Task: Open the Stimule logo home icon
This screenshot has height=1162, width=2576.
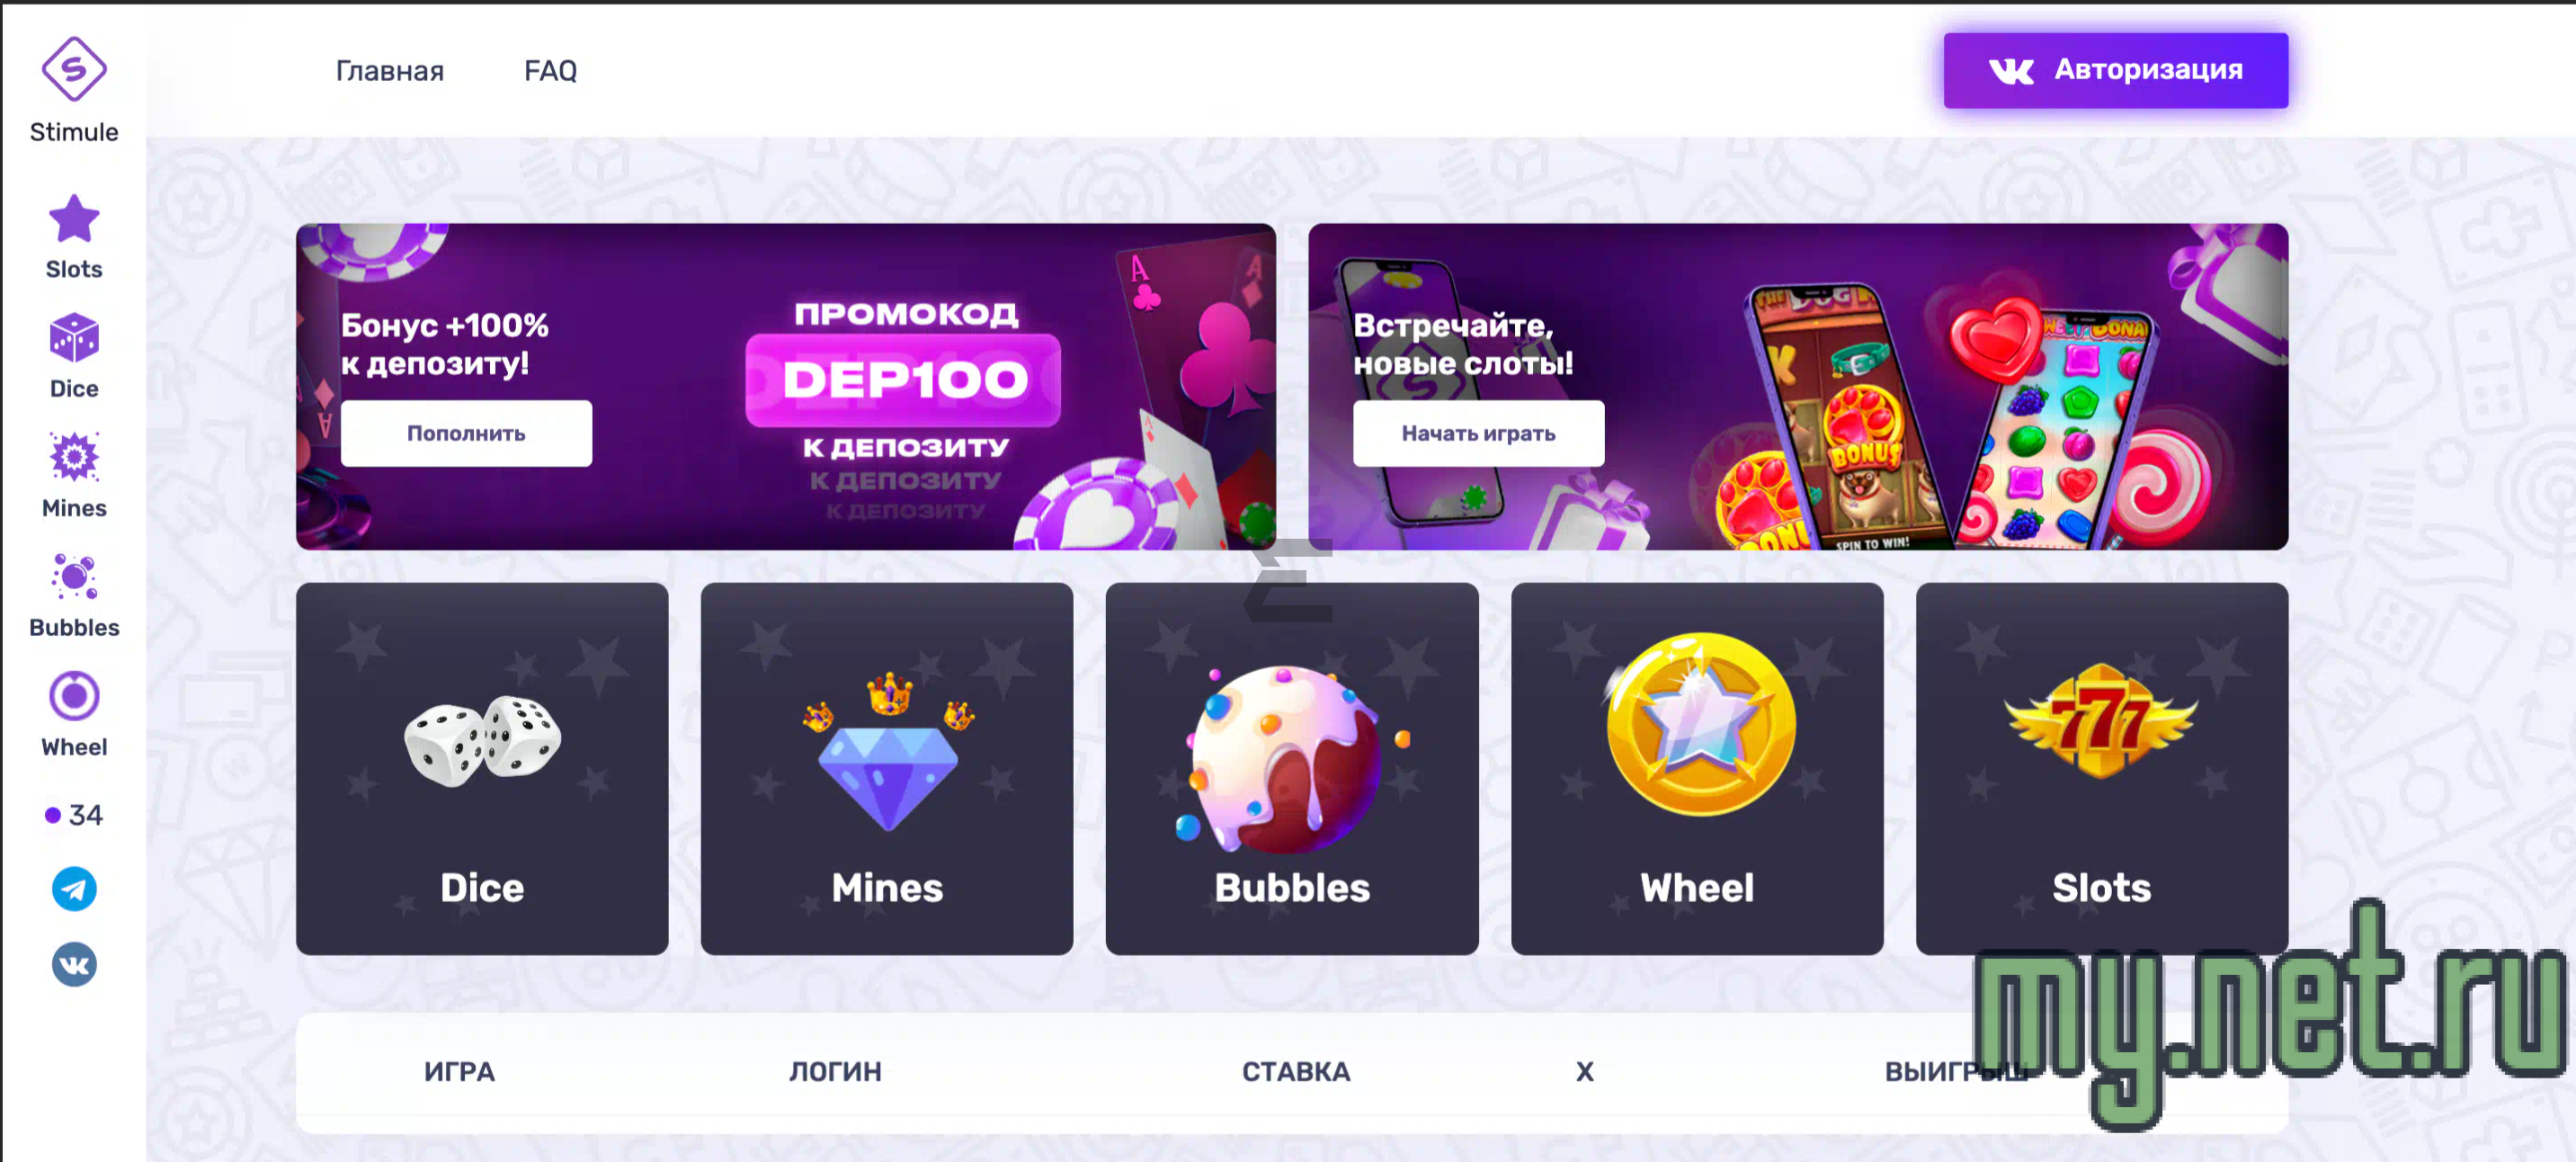Action: pos(74,70)
